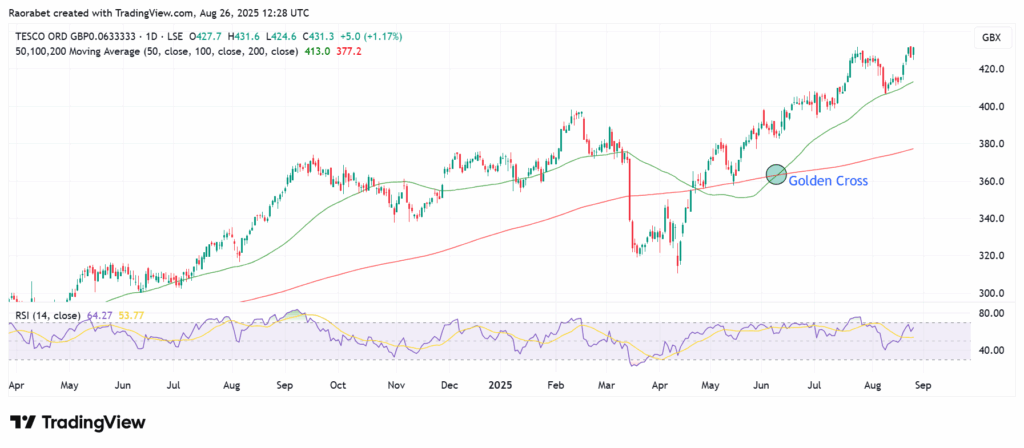Click the 360.0 price axis label
Screen dimensions: 1024x448
point(990,181)
